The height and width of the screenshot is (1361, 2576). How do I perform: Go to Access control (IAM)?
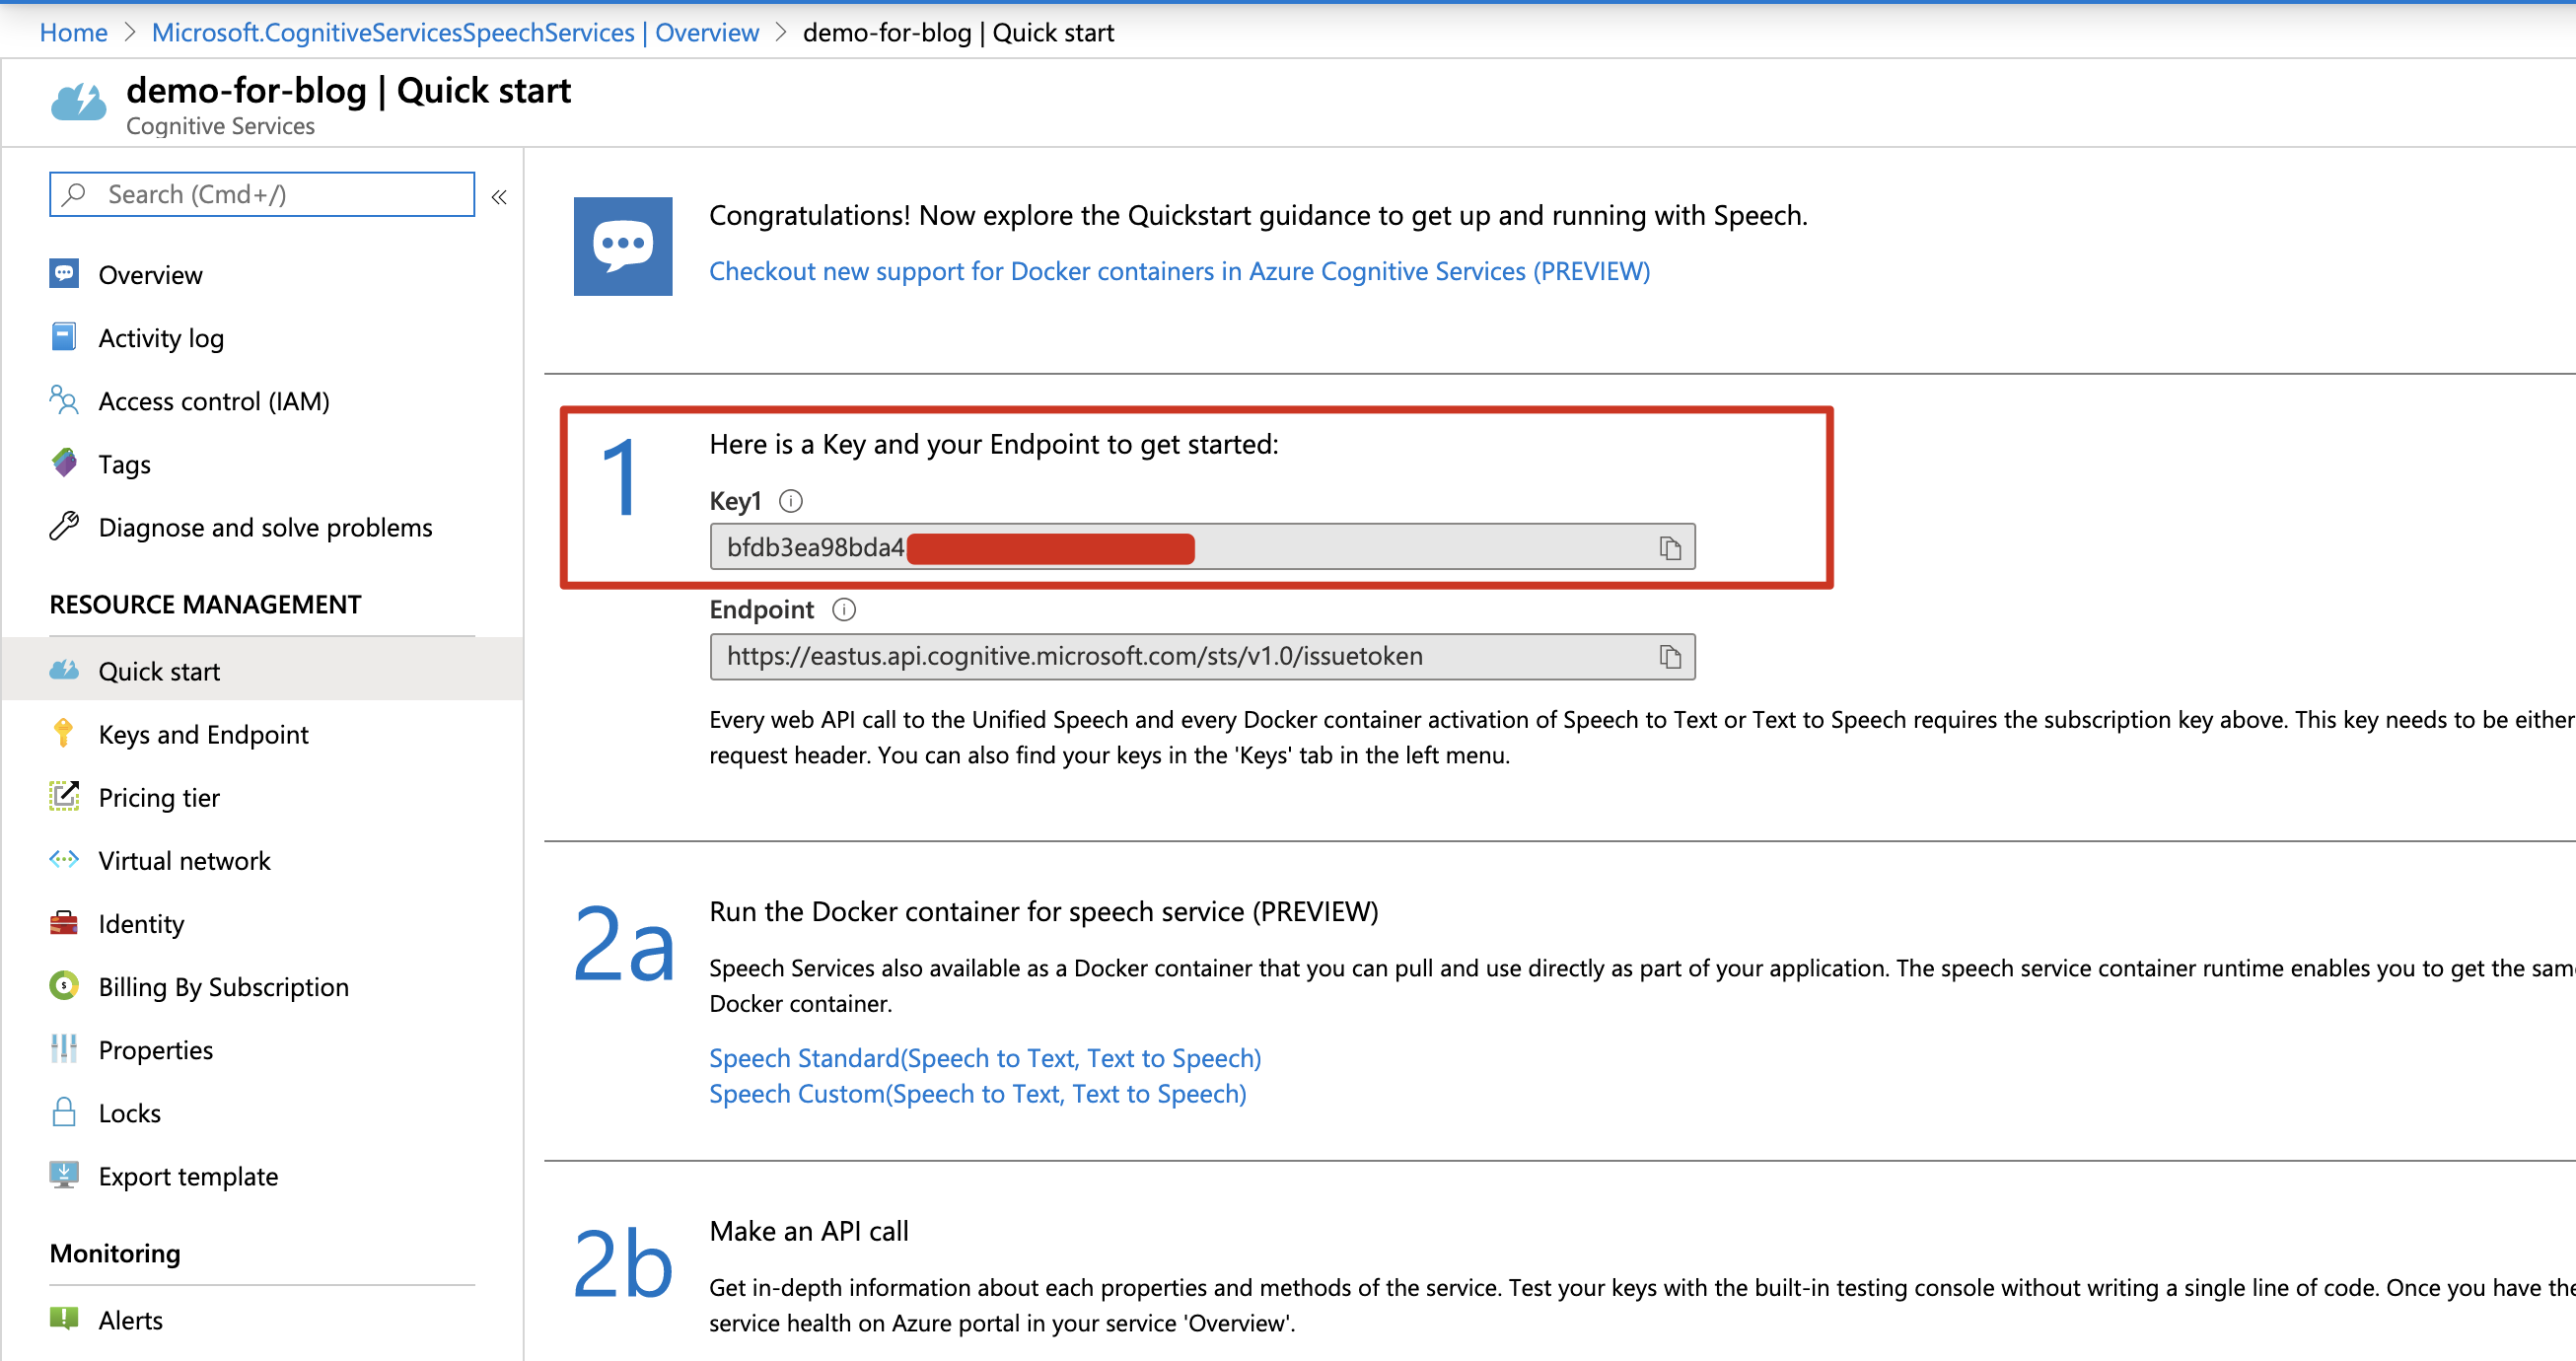pos(213,401)
